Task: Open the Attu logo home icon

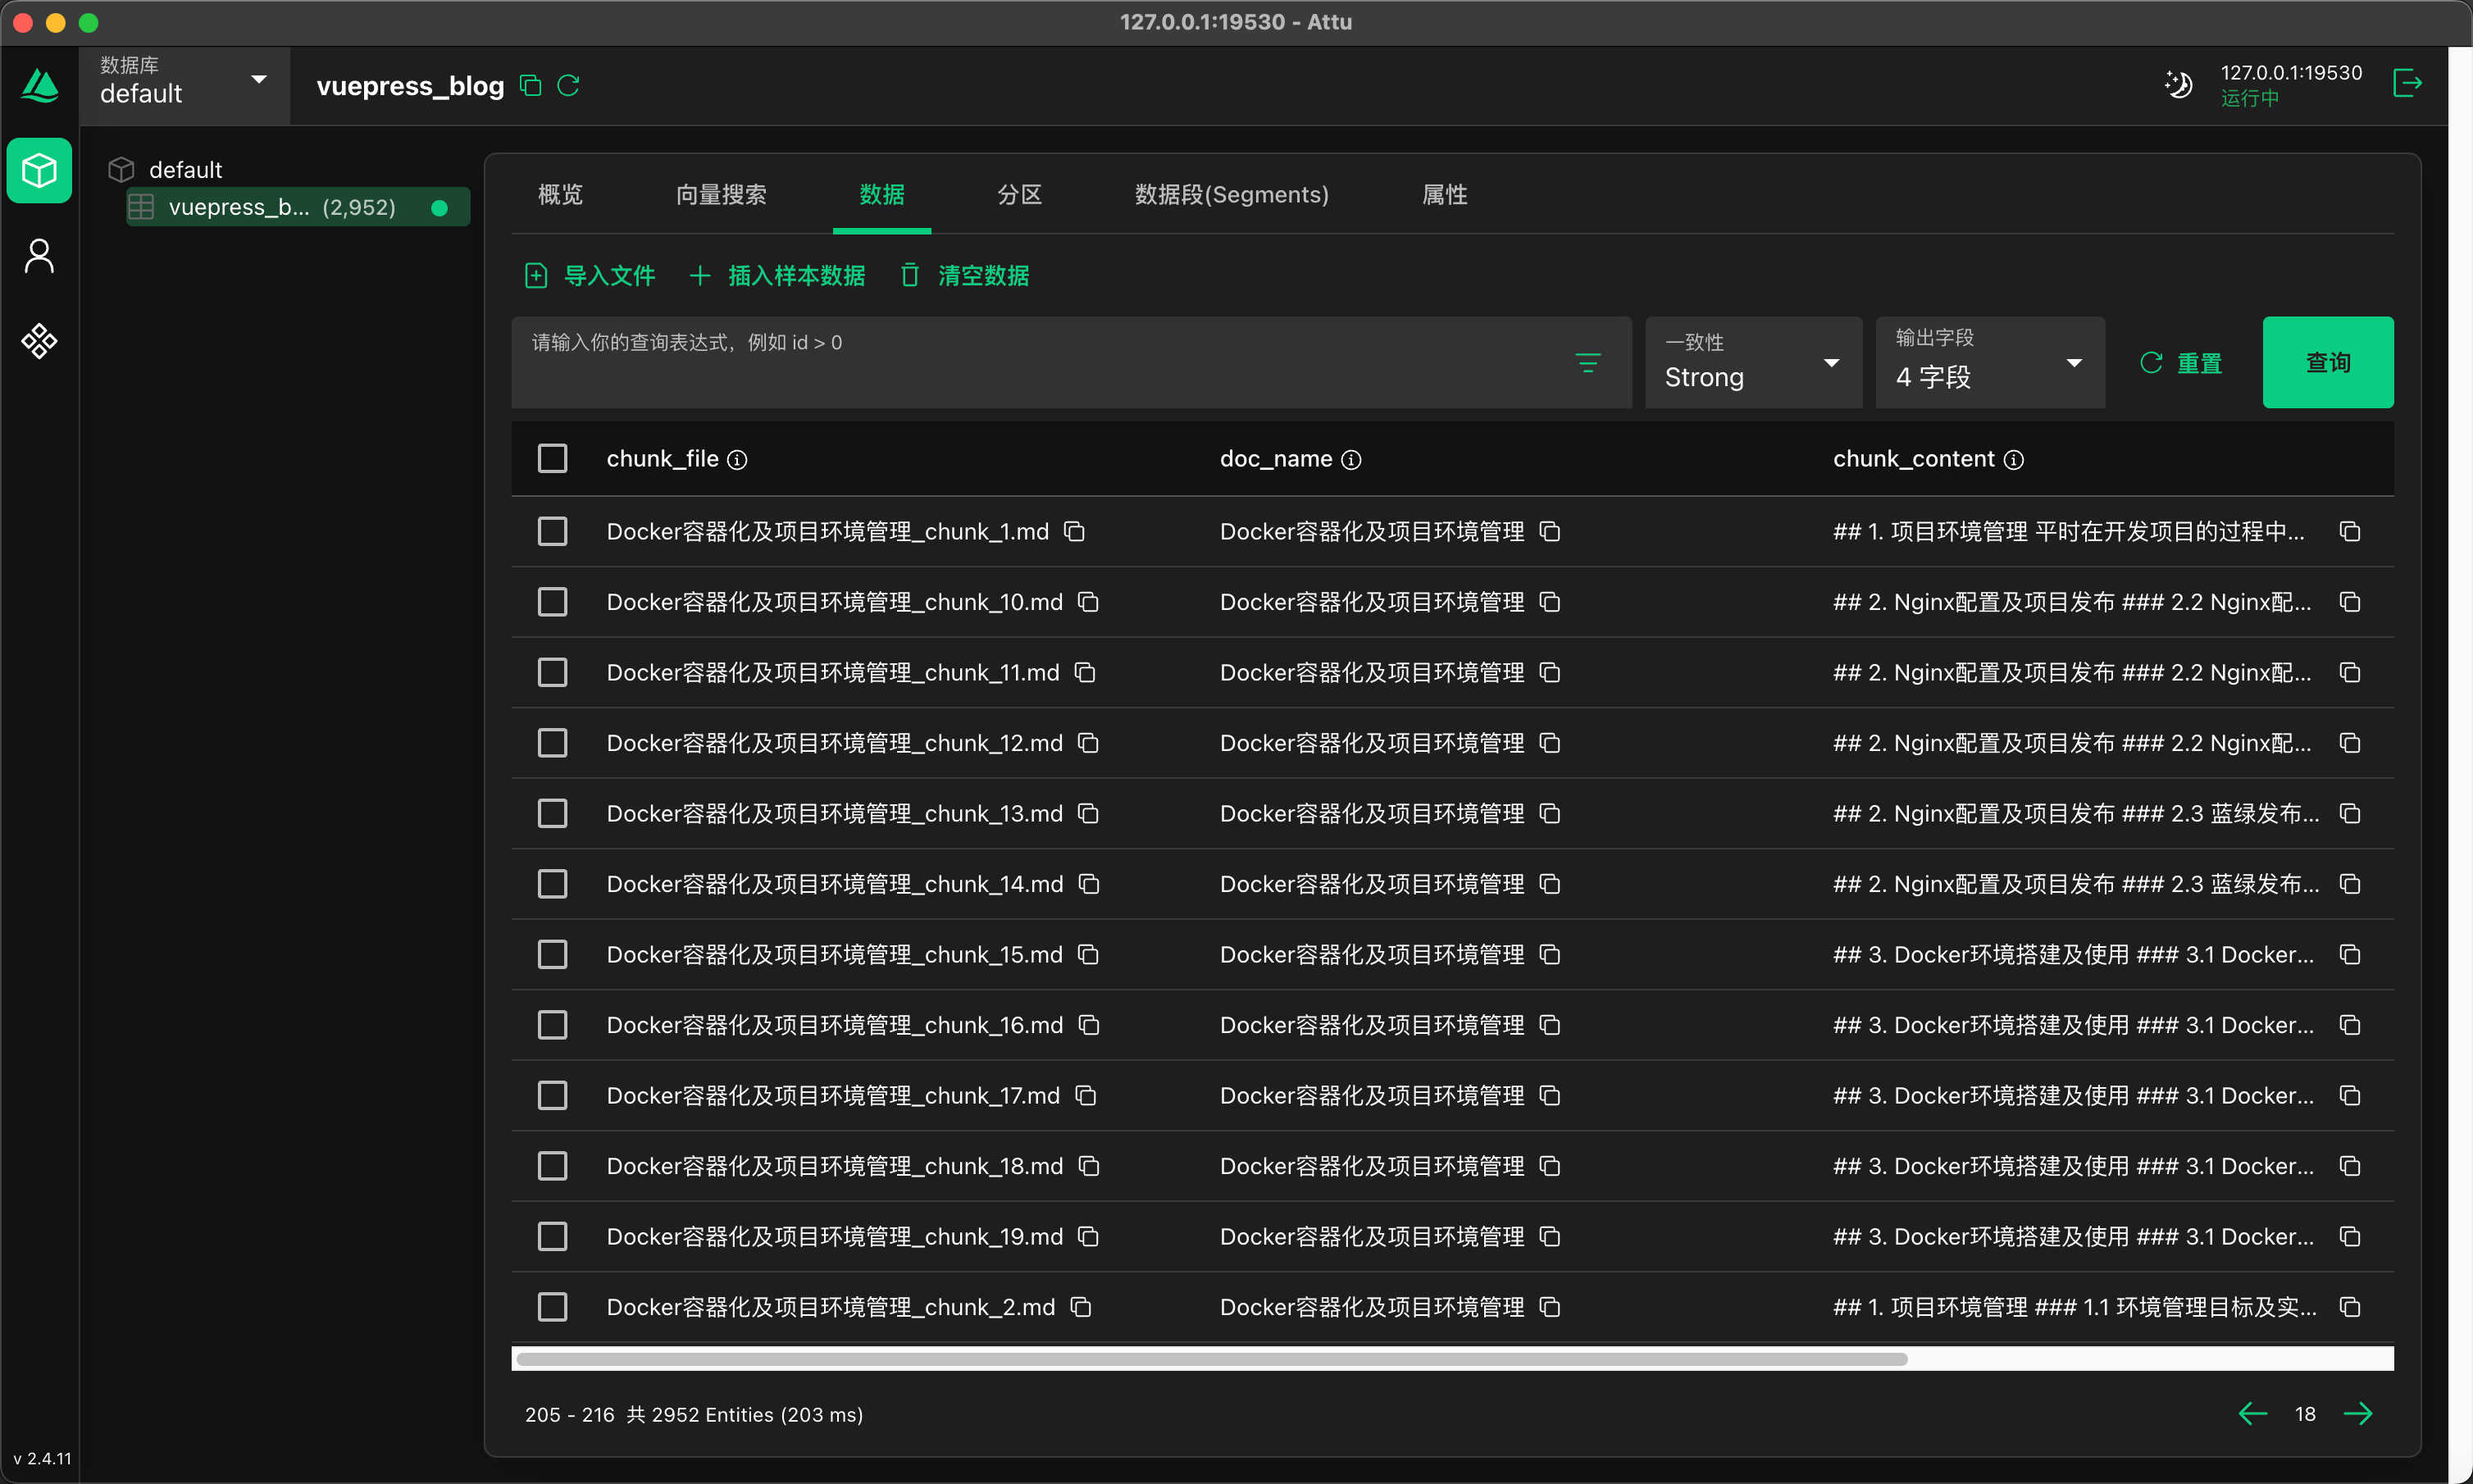Action: pyautogui.click(x=40, y=86)
